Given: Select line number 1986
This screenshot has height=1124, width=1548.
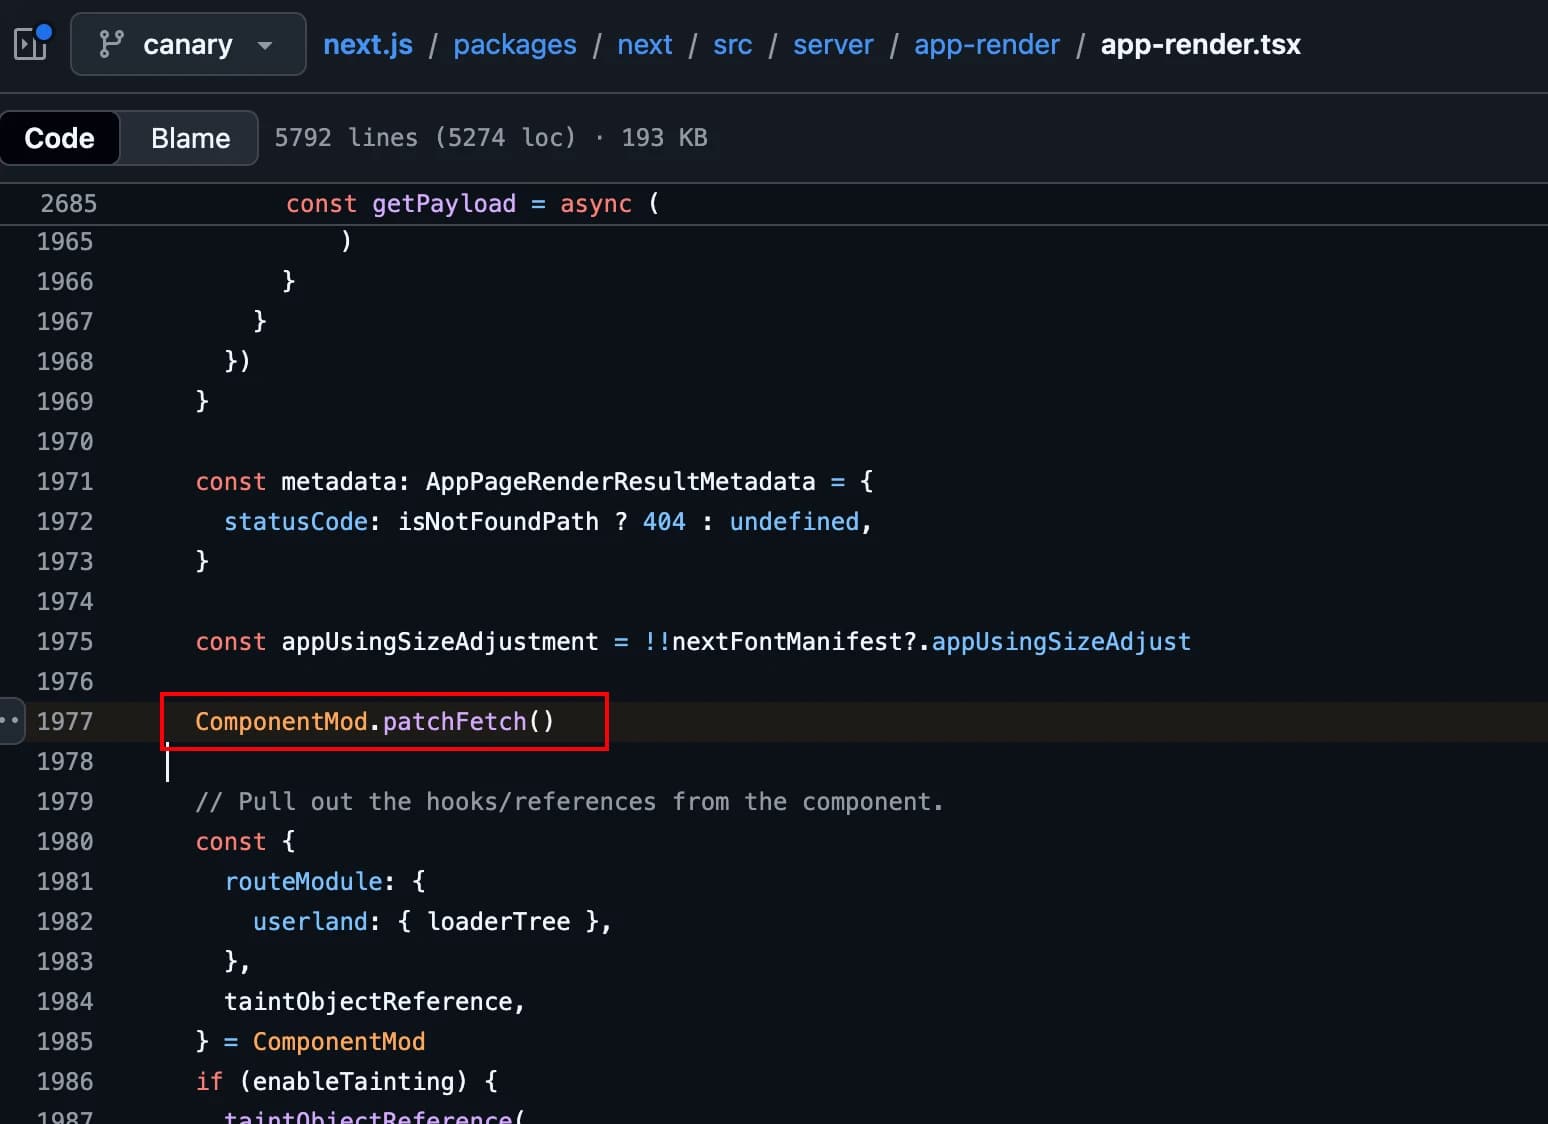Looking at the screenshot, I should [65, 1081].
